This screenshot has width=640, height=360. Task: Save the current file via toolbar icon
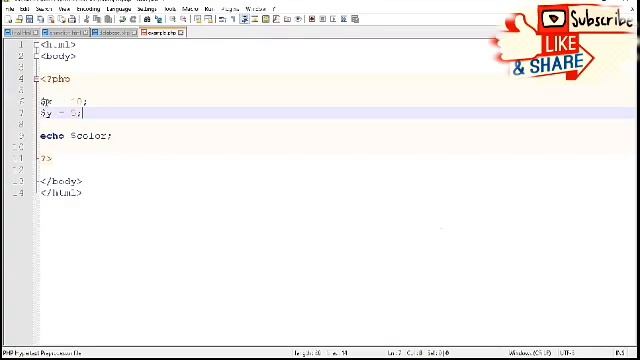(29, 19)
